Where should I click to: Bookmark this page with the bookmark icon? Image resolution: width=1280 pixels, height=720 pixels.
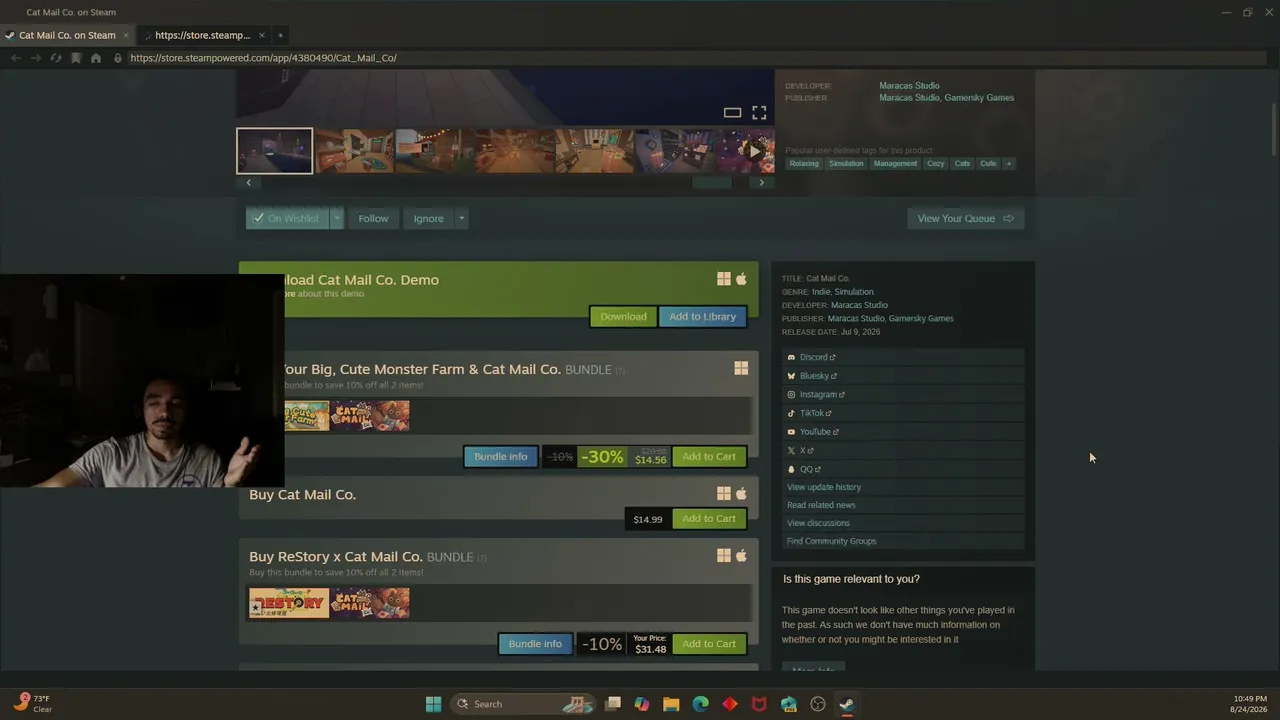coord(76,58)
